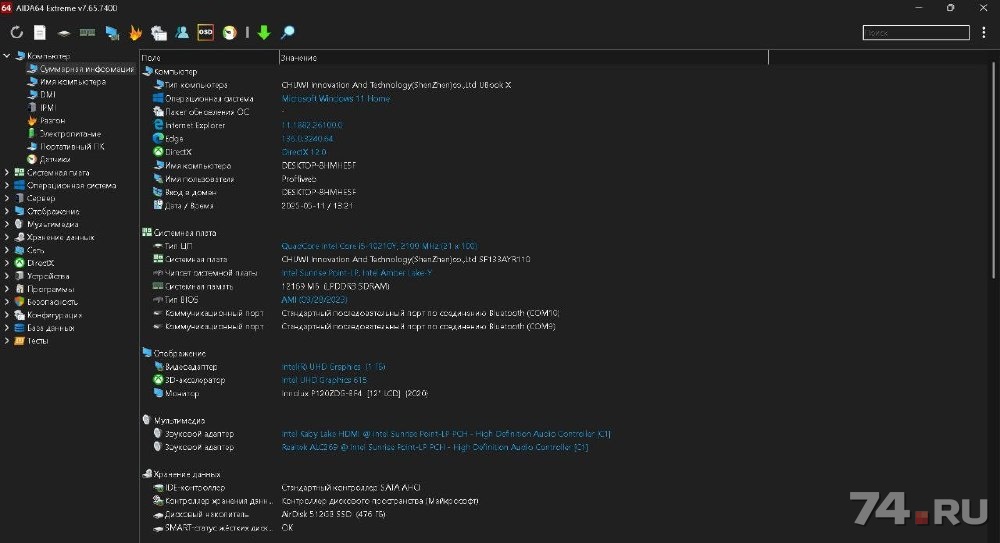Click the green down-arrow update icon
Viewport: 1000px width, 543px height.
pos(264,33)
